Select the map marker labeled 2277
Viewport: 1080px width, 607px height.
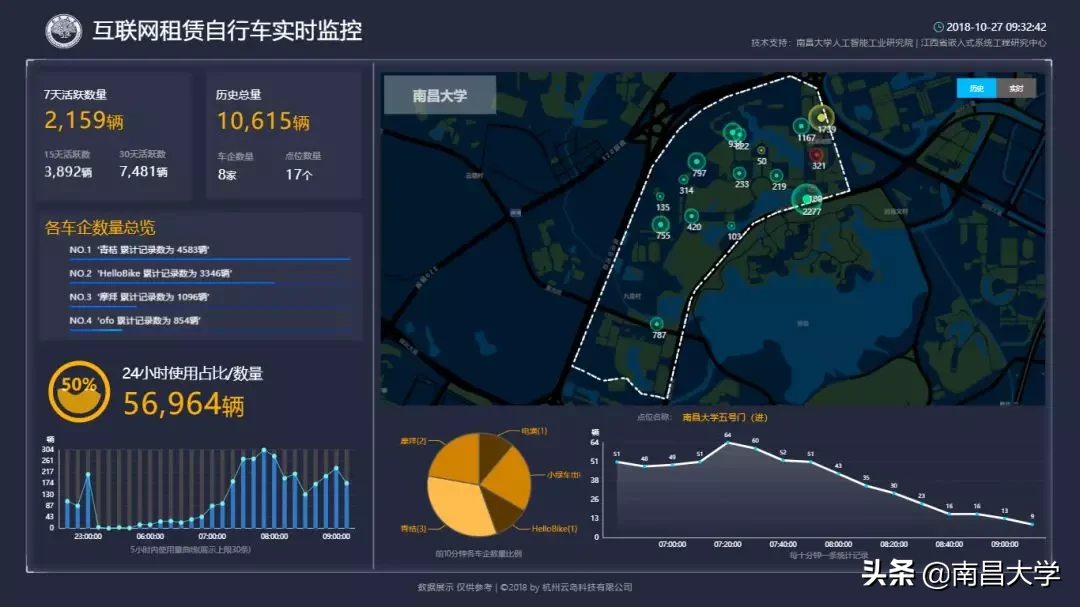click(x=807, y=199)
